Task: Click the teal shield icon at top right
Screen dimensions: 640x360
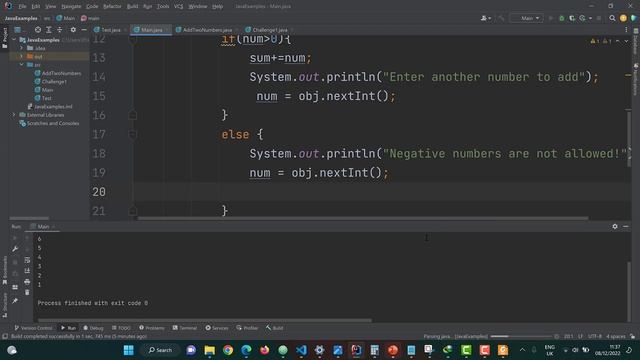Action: point(633,18)
